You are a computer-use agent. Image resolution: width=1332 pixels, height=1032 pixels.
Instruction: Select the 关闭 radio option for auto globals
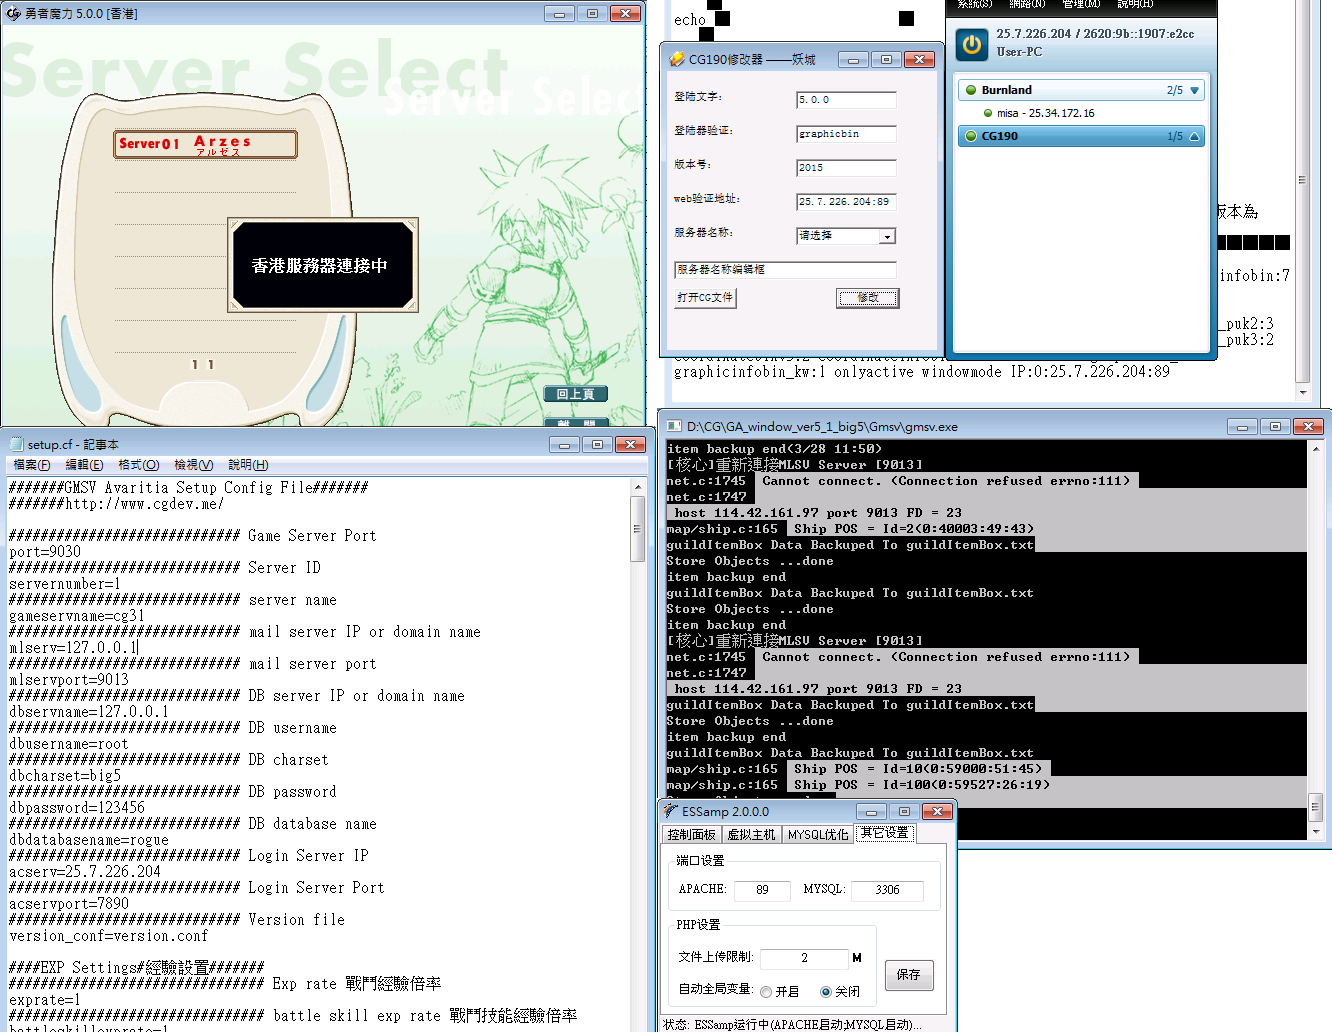click(x=826, y=992)
